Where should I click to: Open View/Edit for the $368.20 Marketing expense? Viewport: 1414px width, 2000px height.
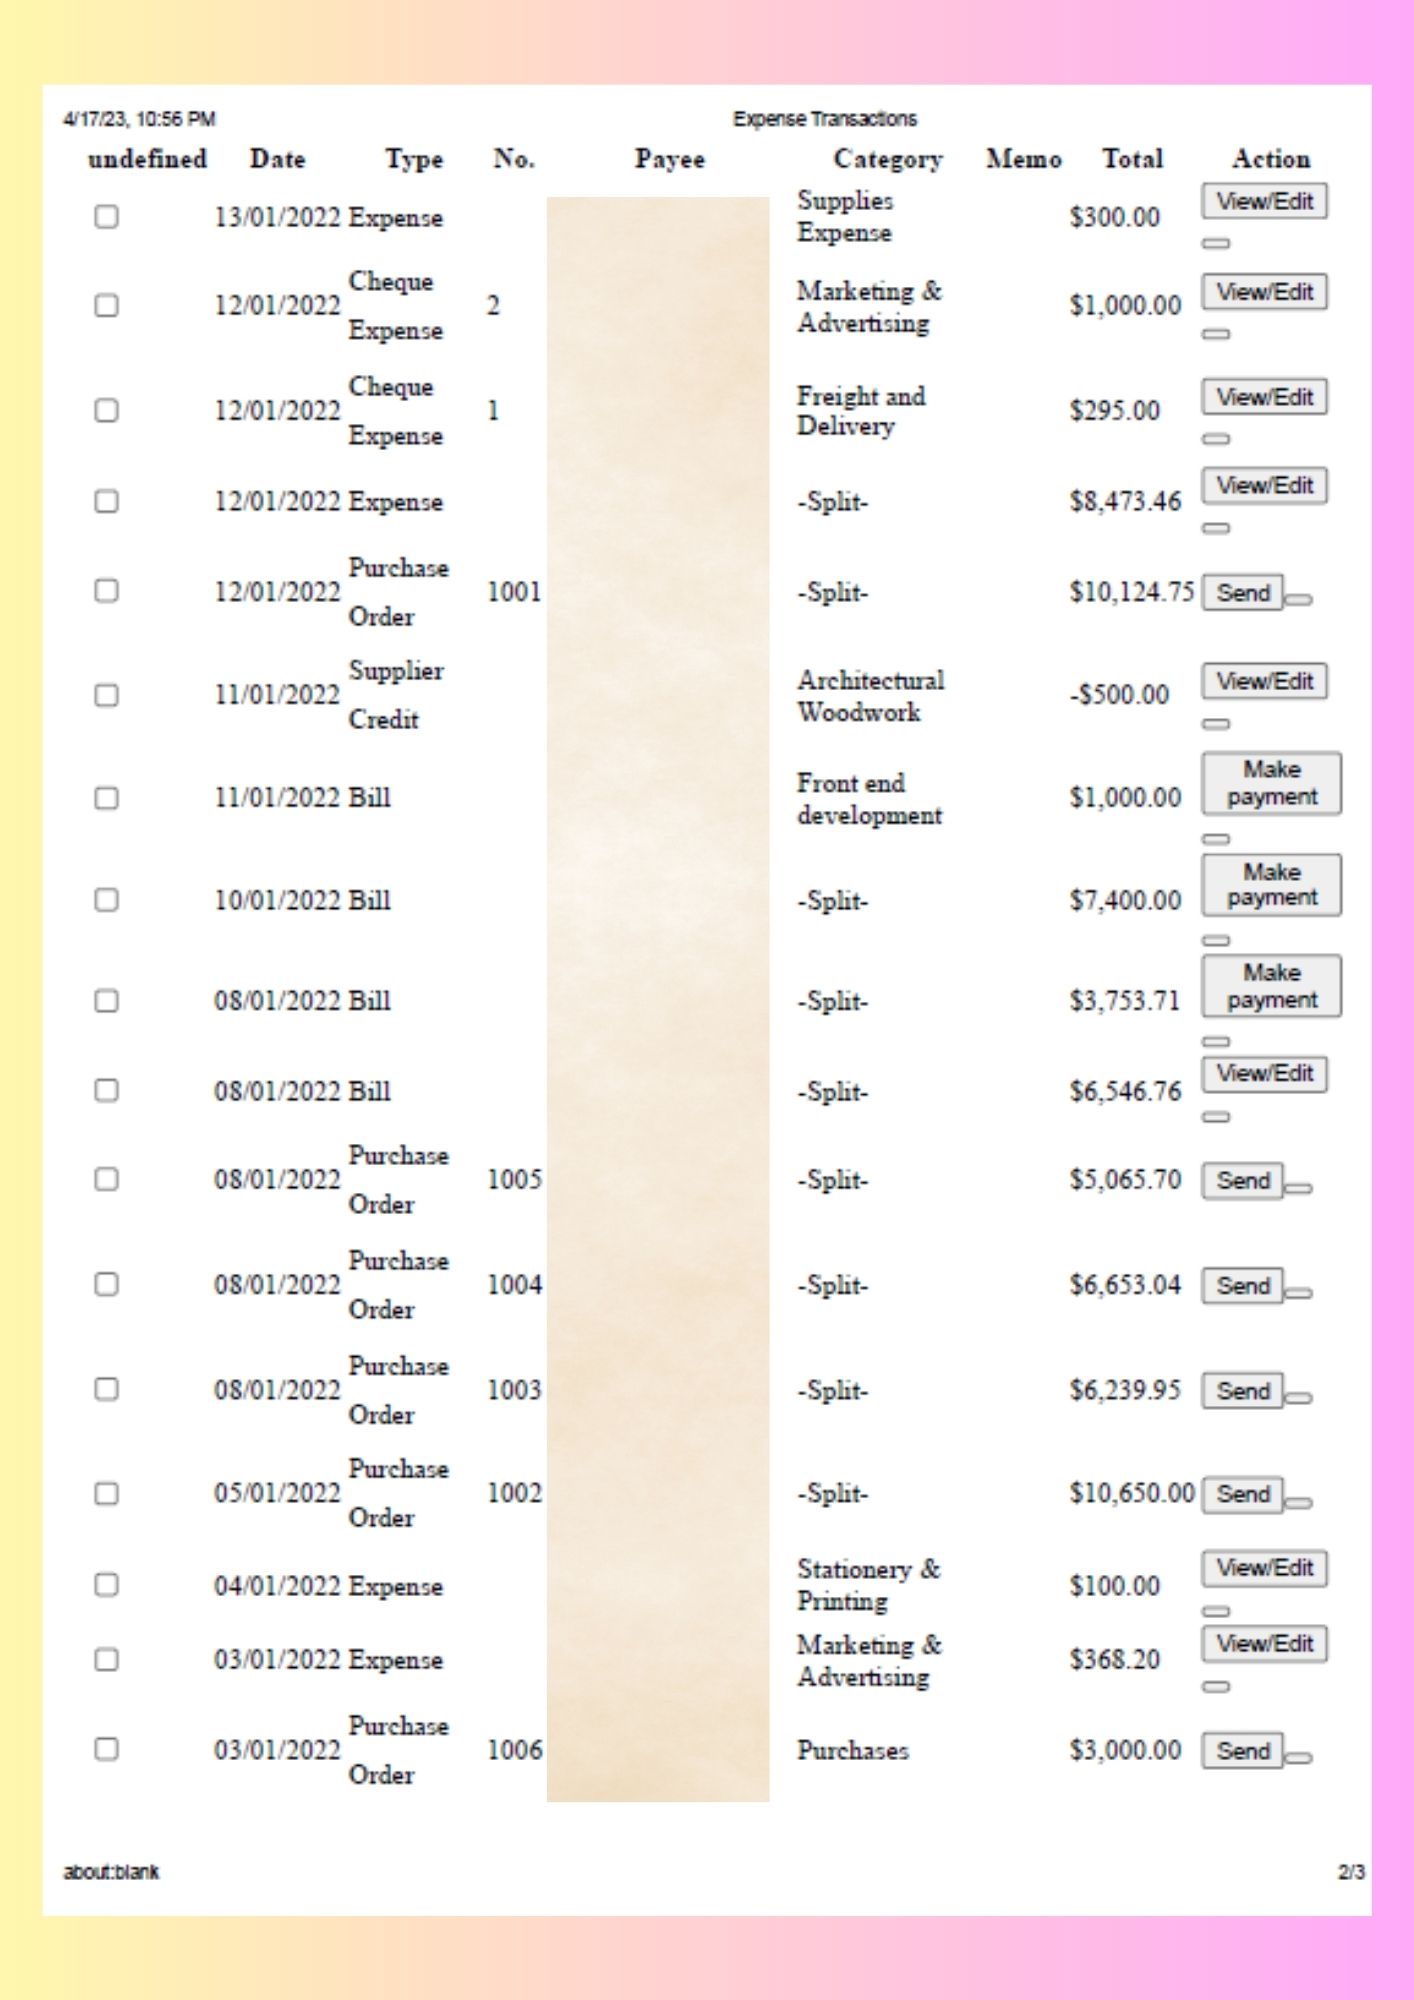(1264, 1643)
